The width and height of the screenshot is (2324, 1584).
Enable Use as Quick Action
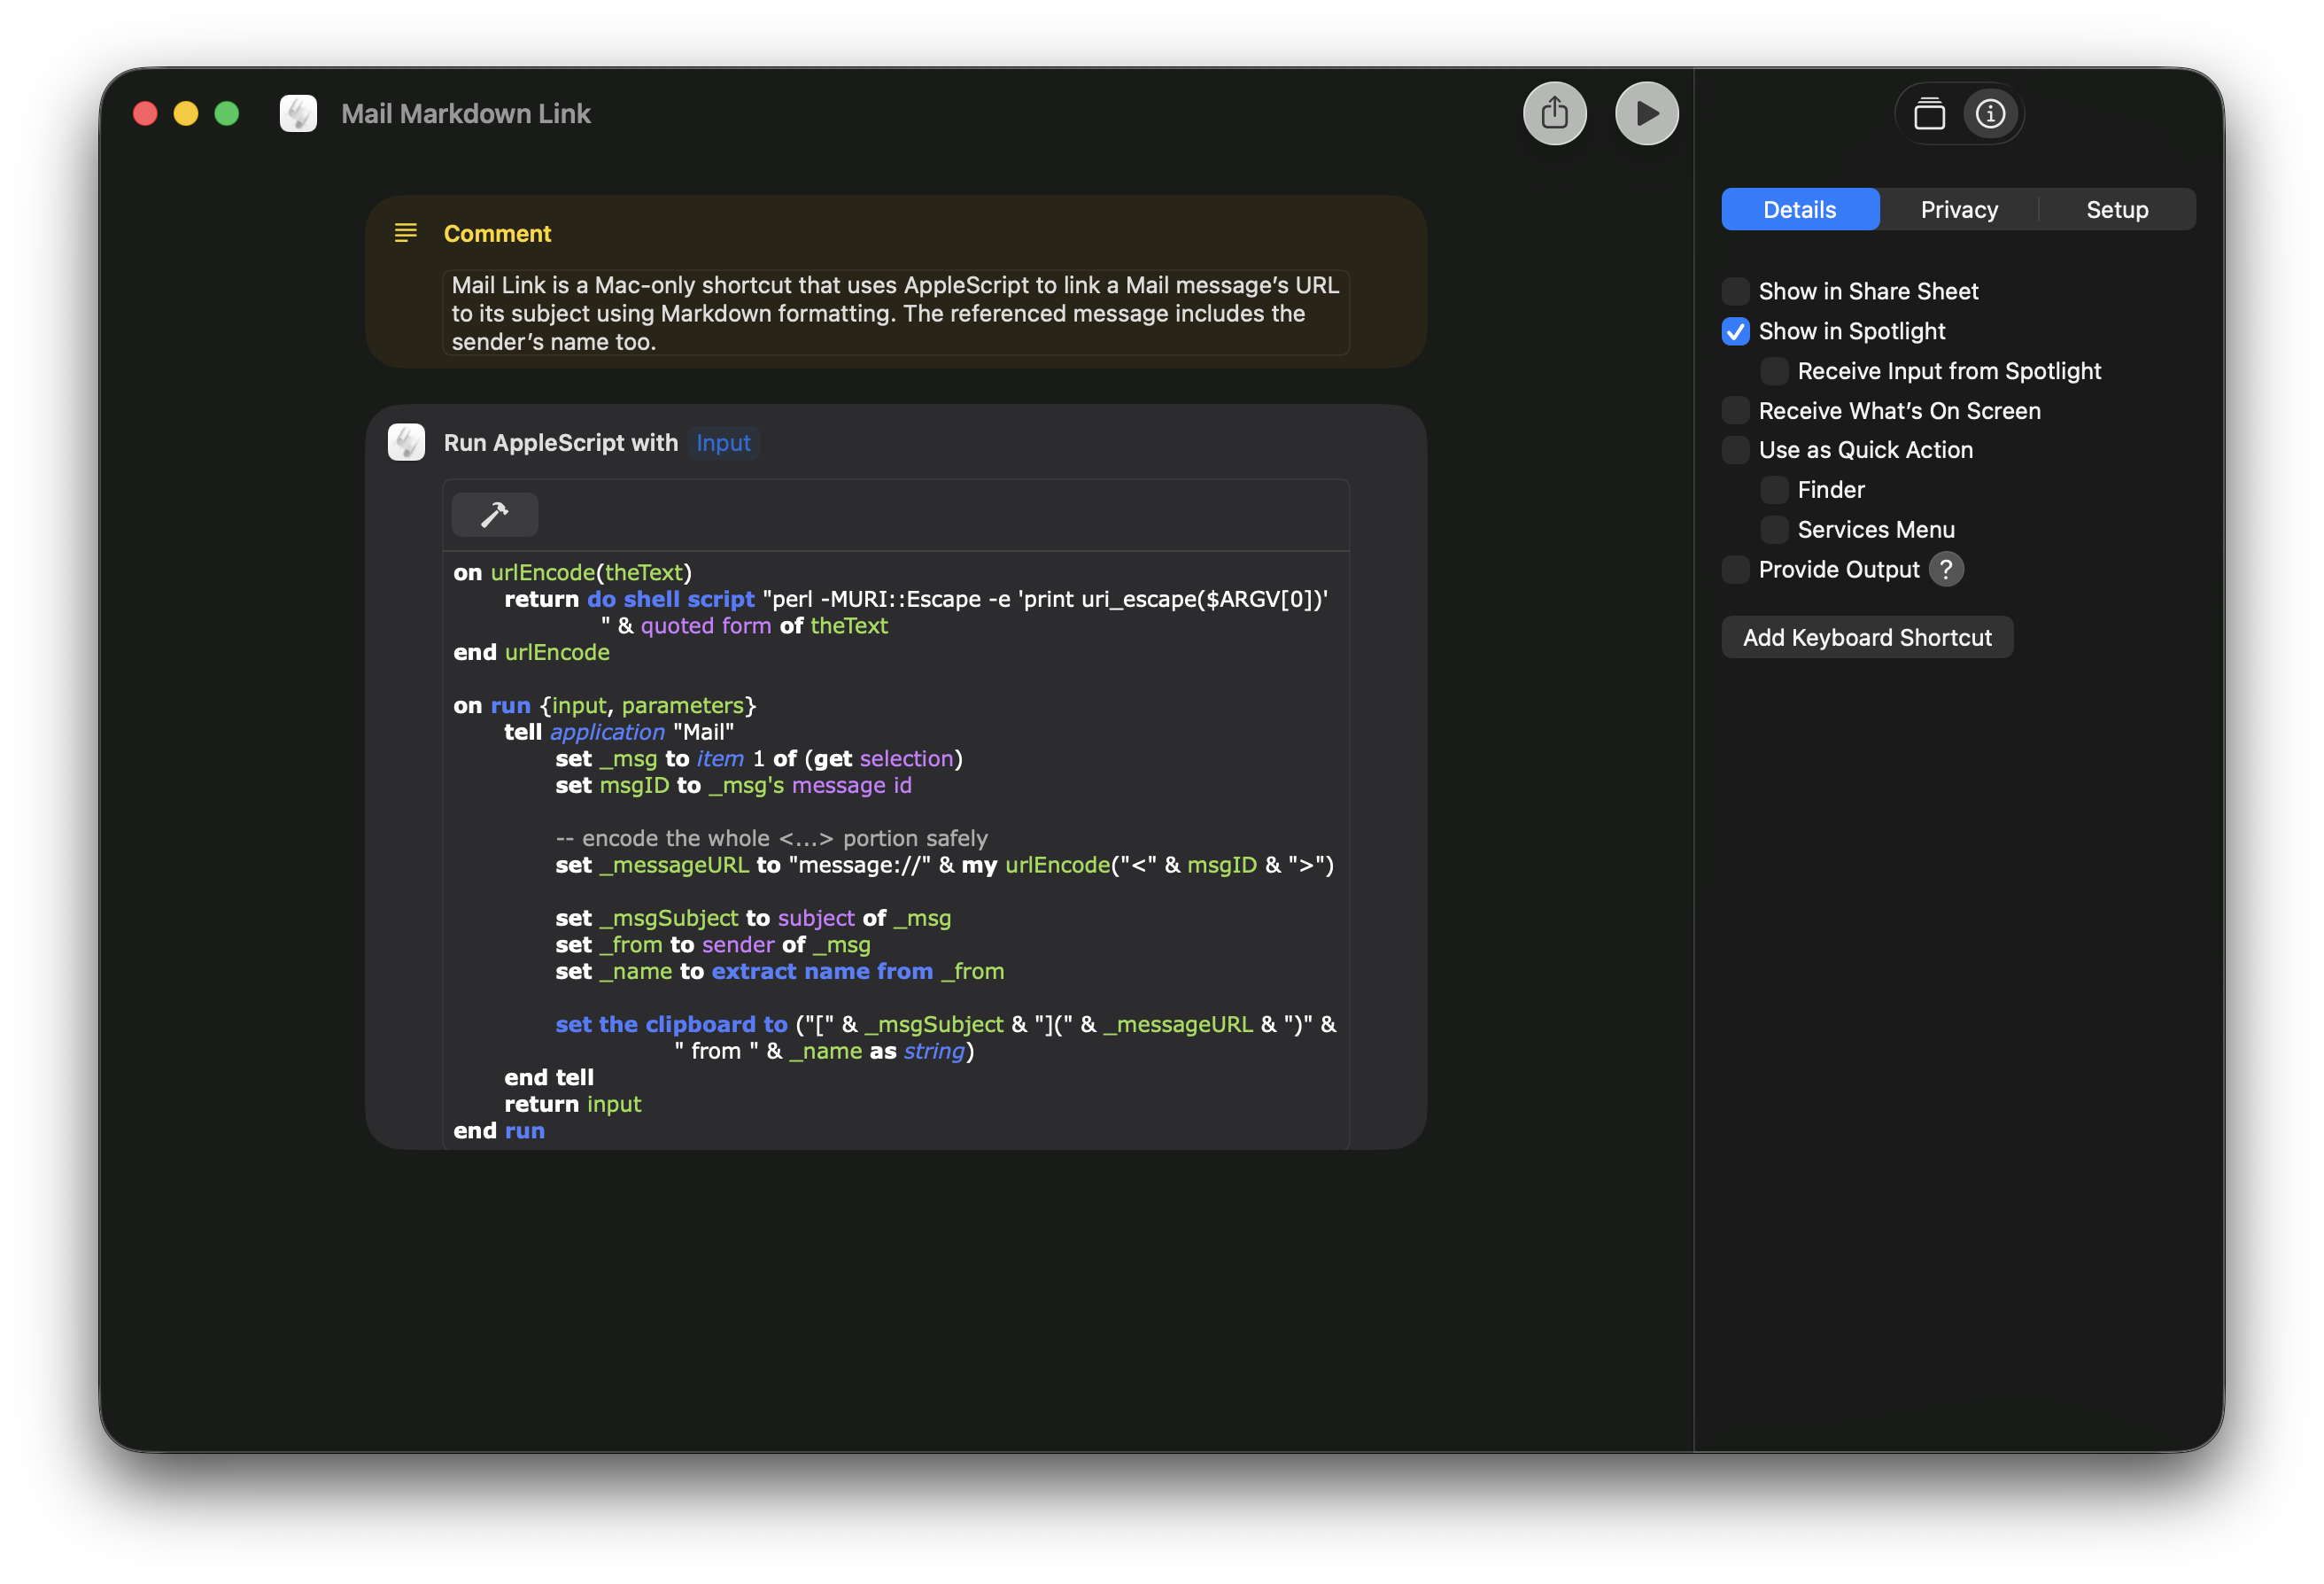pyautogui.click(x=1736, y=450)
